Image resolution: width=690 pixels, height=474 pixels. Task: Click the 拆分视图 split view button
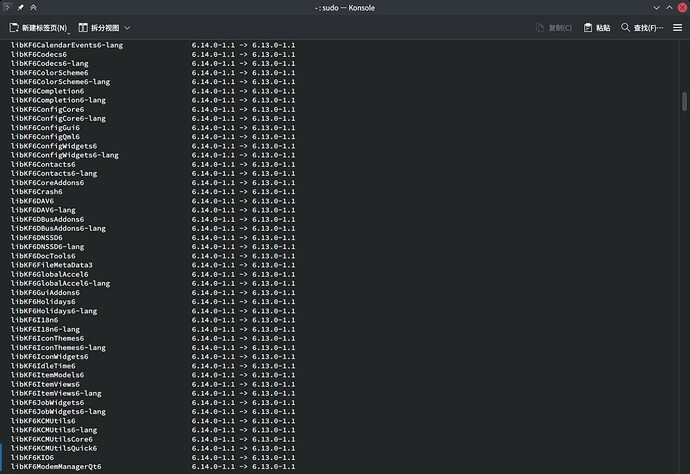pos(98,28)
